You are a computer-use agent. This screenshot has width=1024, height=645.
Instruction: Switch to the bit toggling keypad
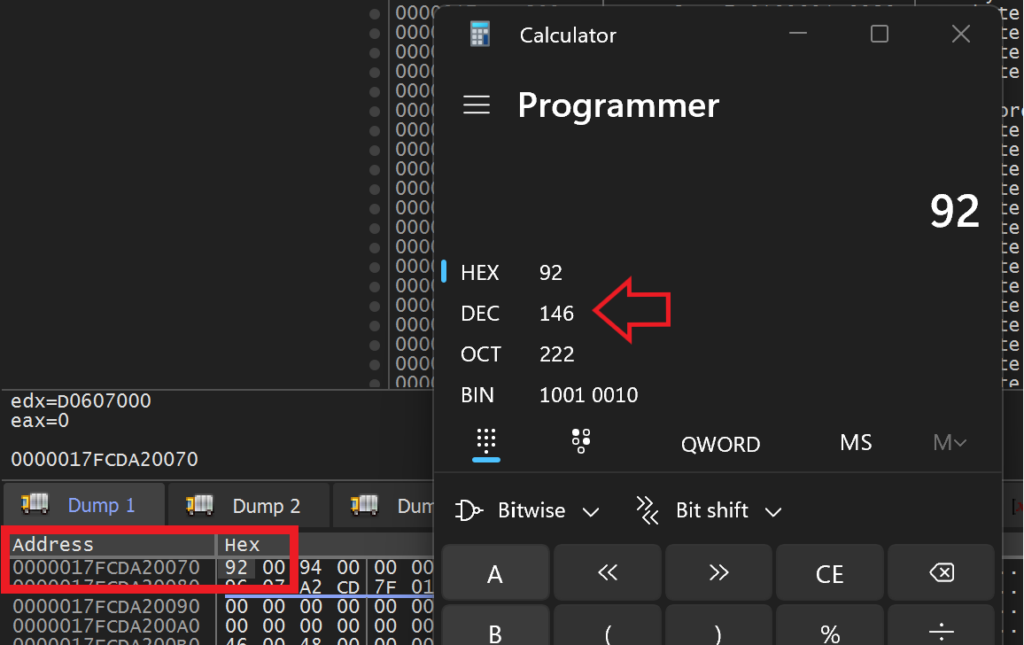[x=580, y=442]
